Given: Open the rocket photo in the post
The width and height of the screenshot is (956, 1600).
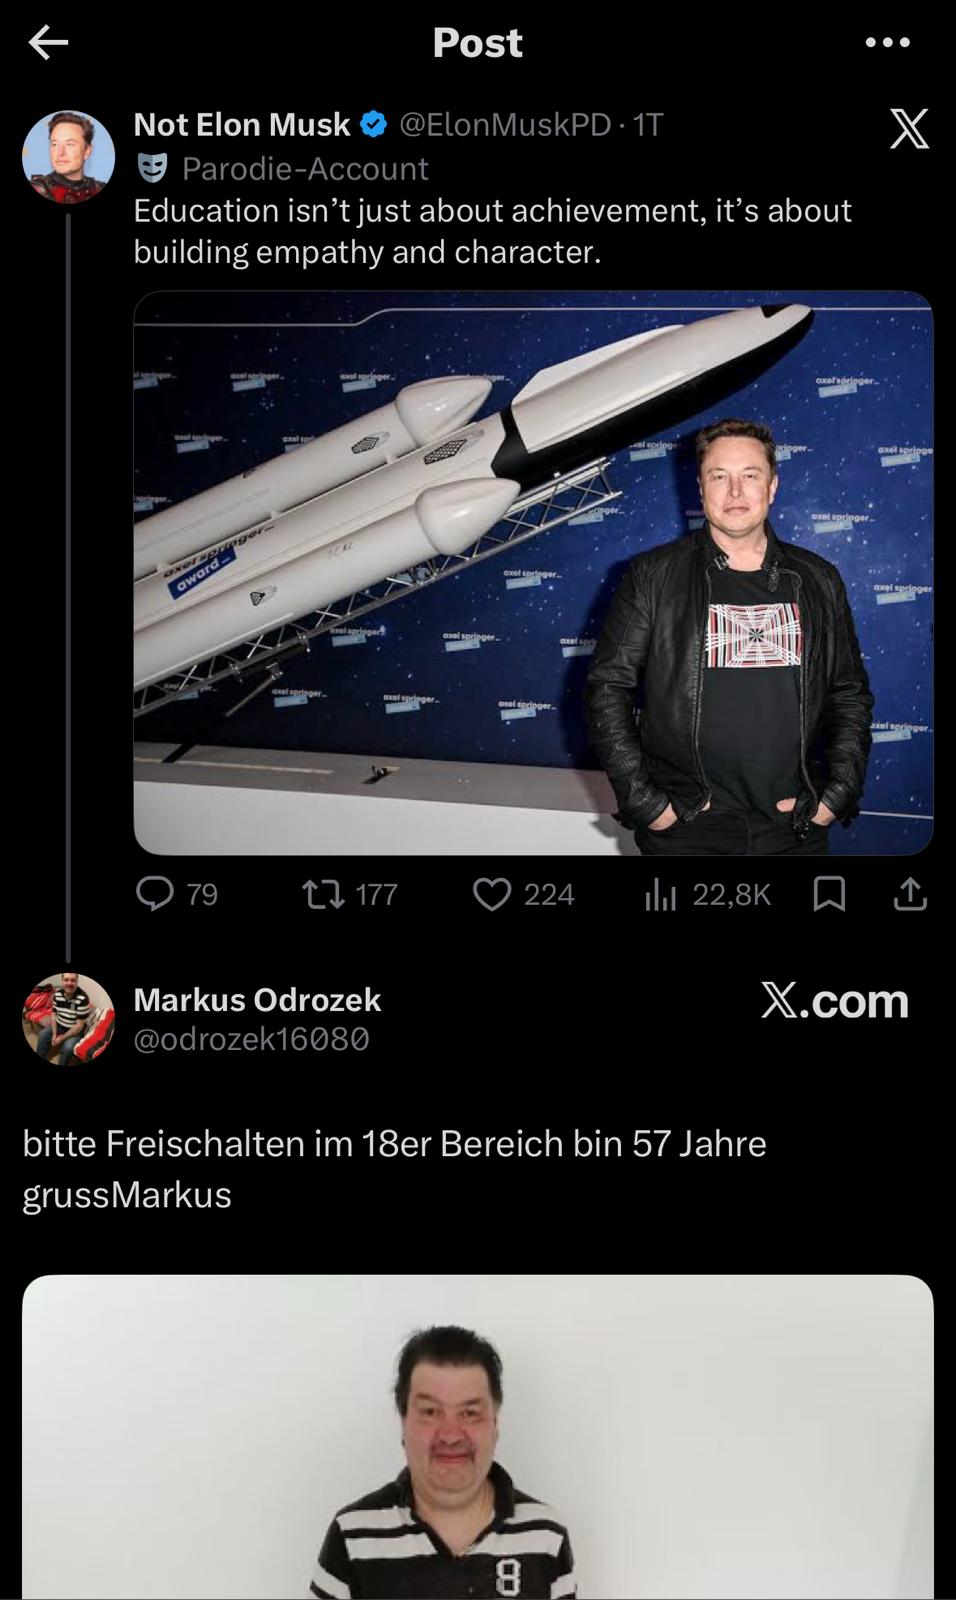Looking at the screenshot, I should tap(533, 573).
